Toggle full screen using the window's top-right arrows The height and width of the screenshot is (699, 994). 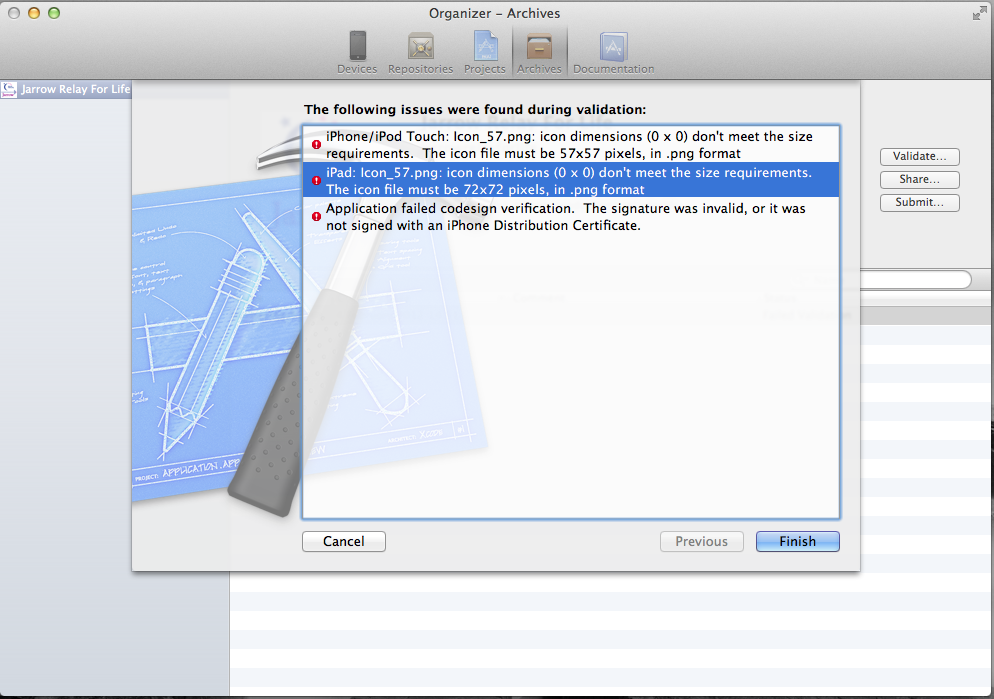(979, 13)
